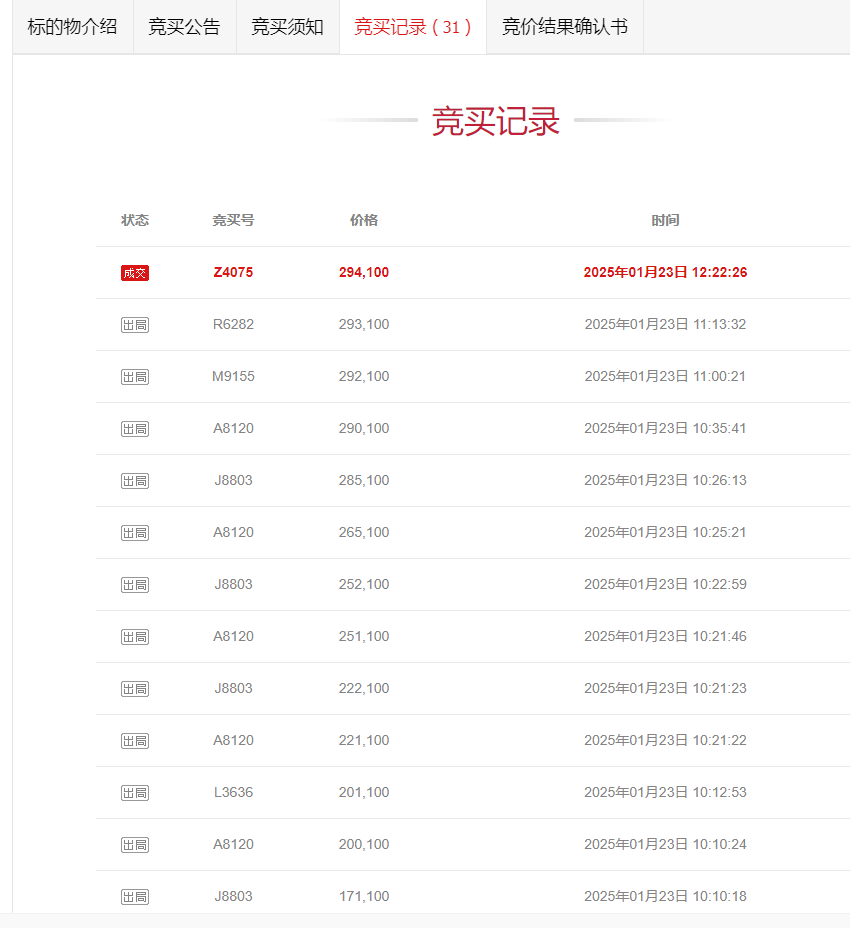Viewport: 850px width, 928px height.
Task: Click the price 265,100
Action: pos(364,533)
